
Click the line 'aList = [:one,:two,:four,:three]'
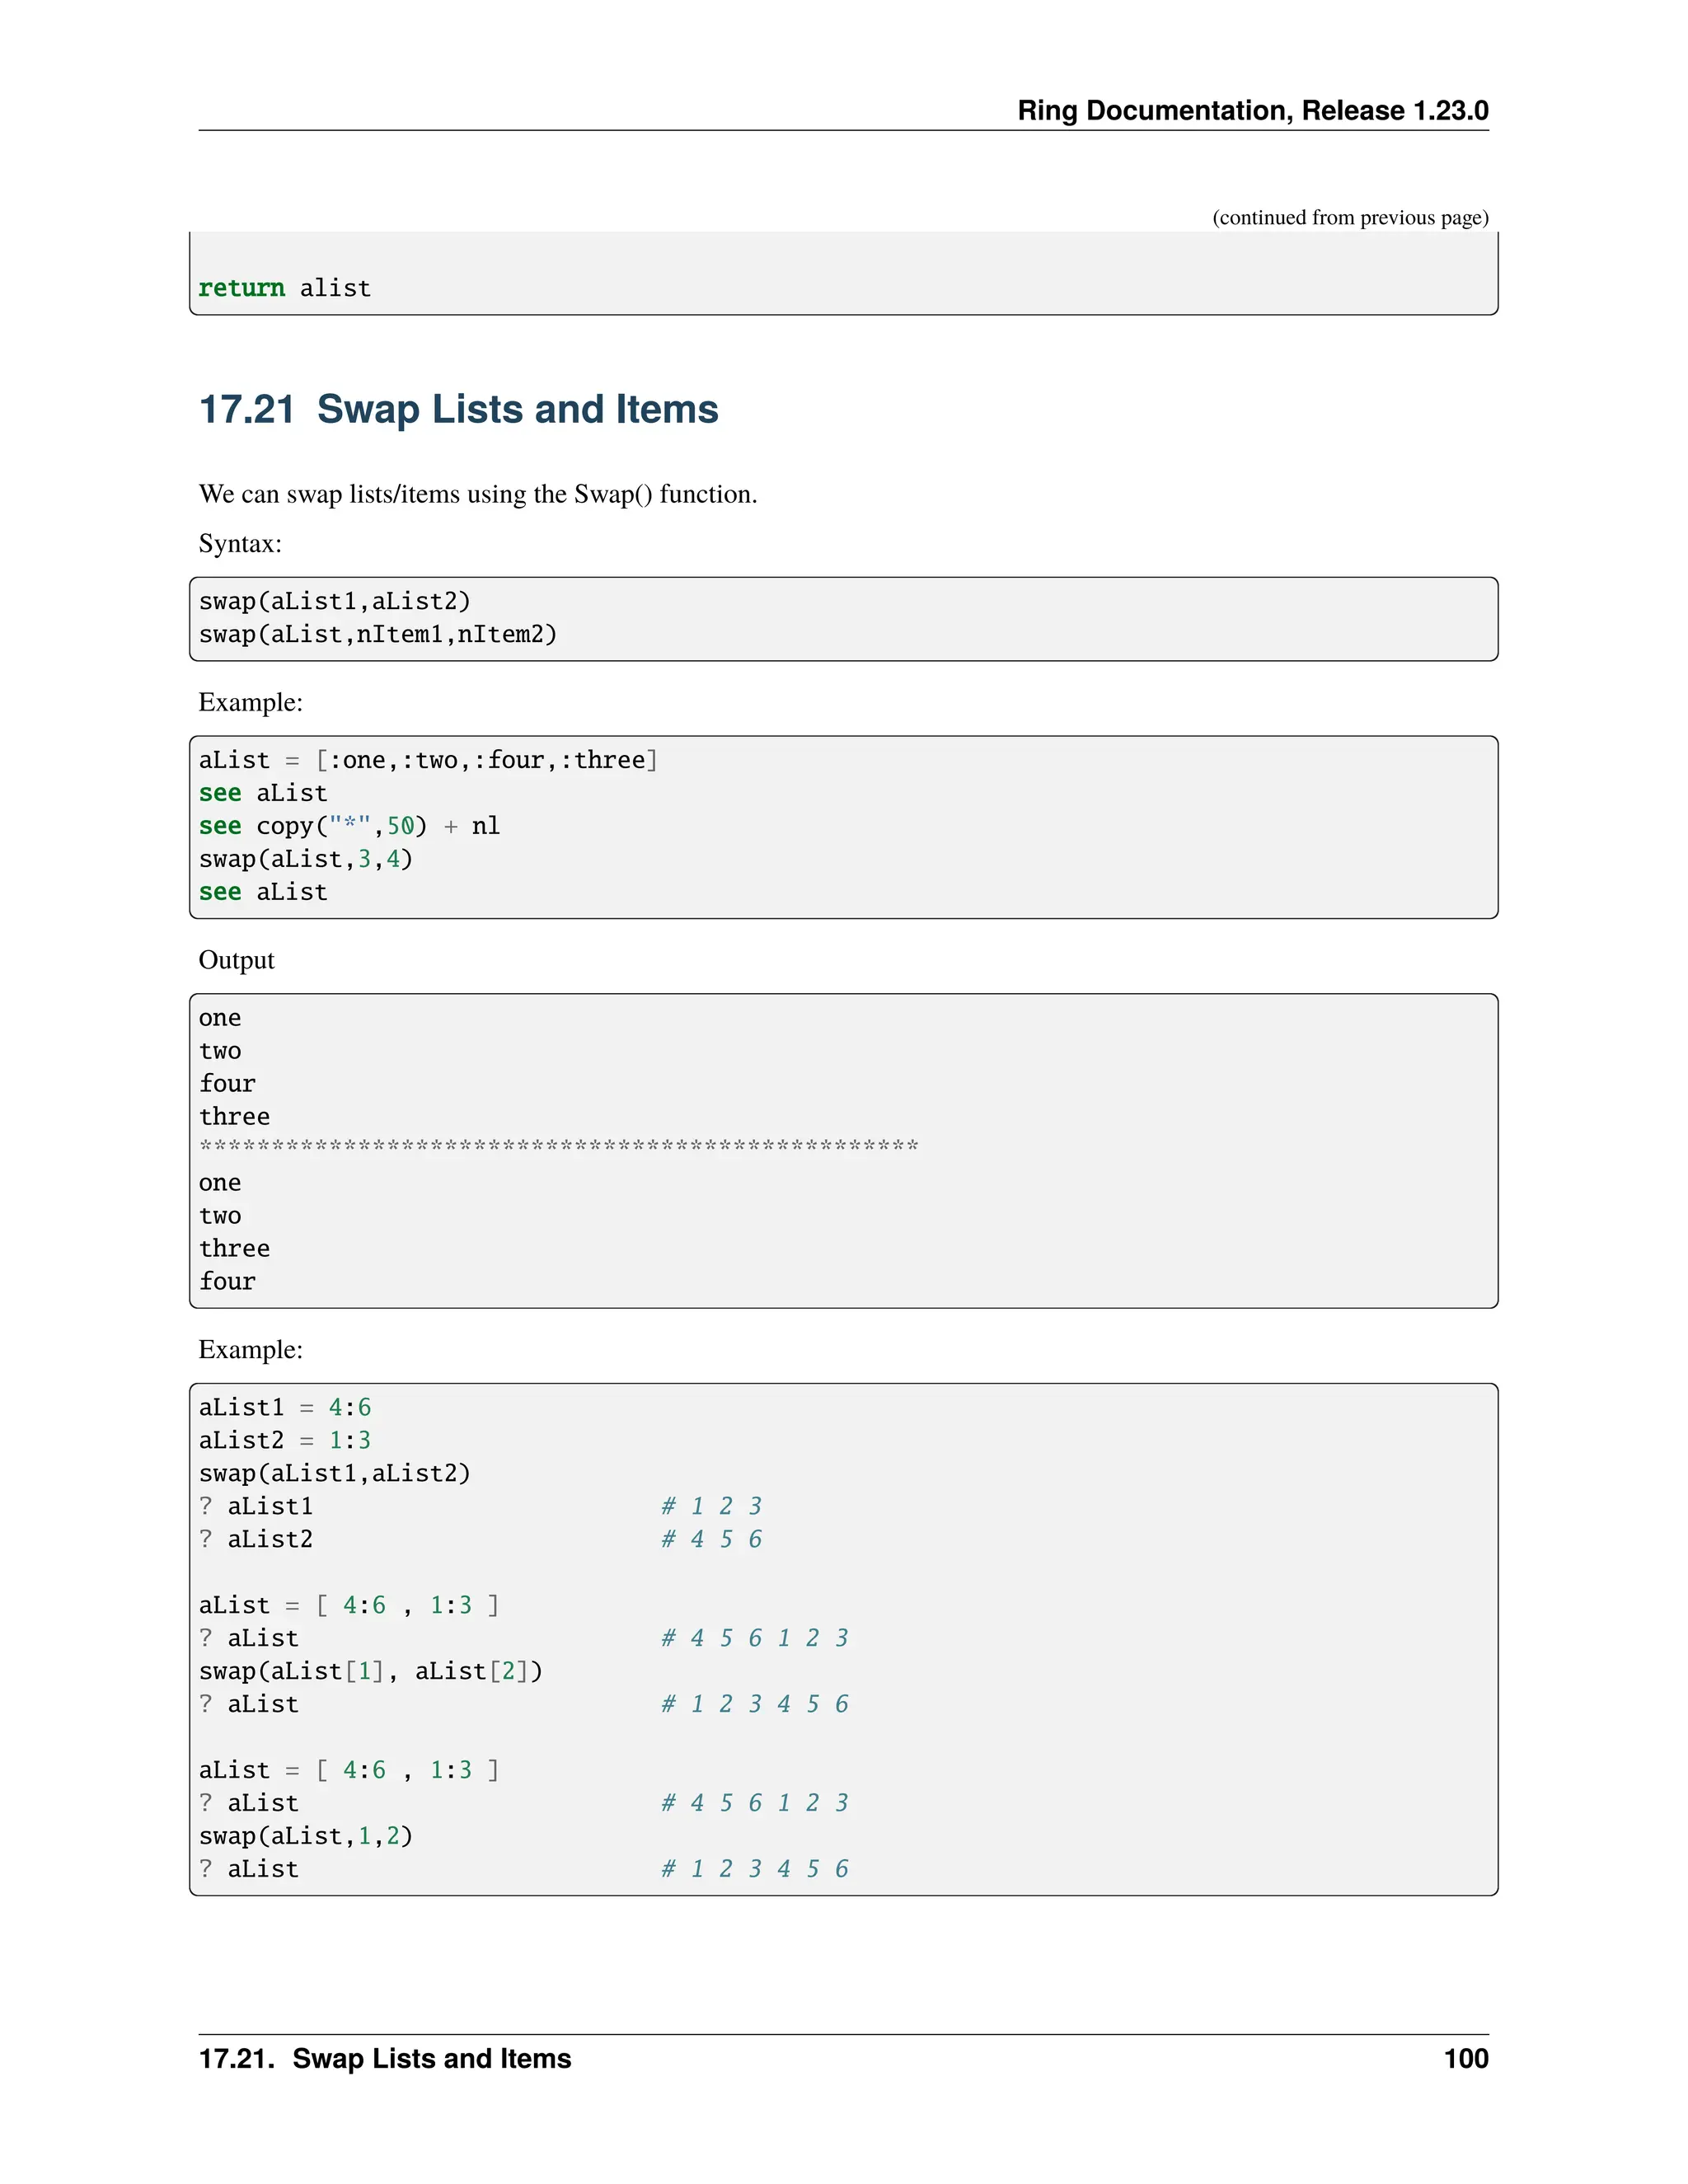coord(428,760)
